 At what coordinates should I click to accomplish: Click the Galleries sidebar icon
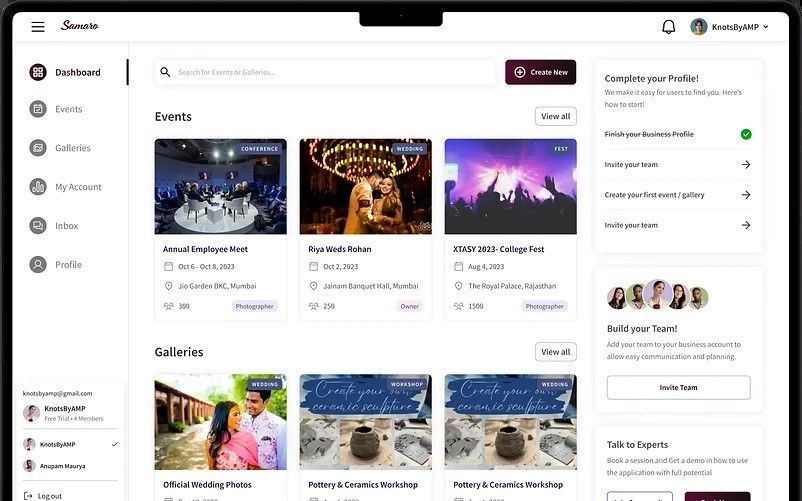(x=38, y=148)
